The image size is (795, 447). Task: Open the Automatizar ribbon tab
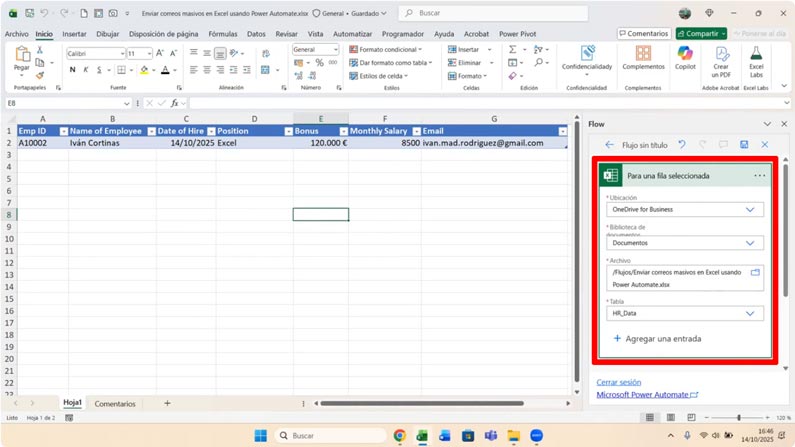click(352, 34)
